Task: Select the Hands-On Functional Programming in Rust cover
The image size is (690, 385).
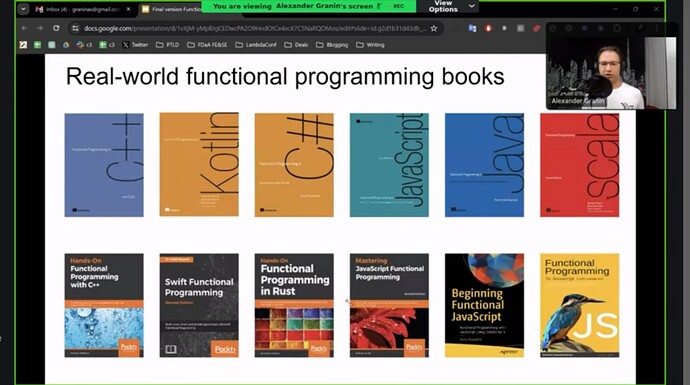Action: coord(294,305)
